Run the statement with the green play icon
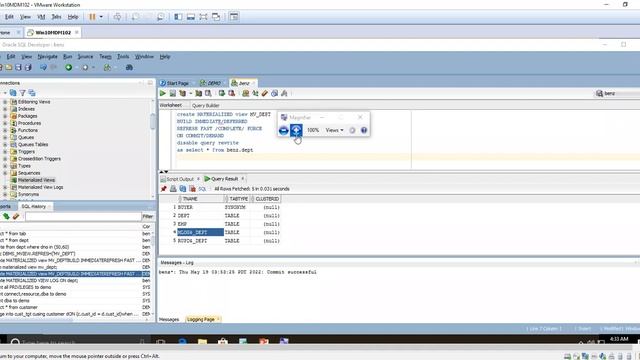 (162, 93)
